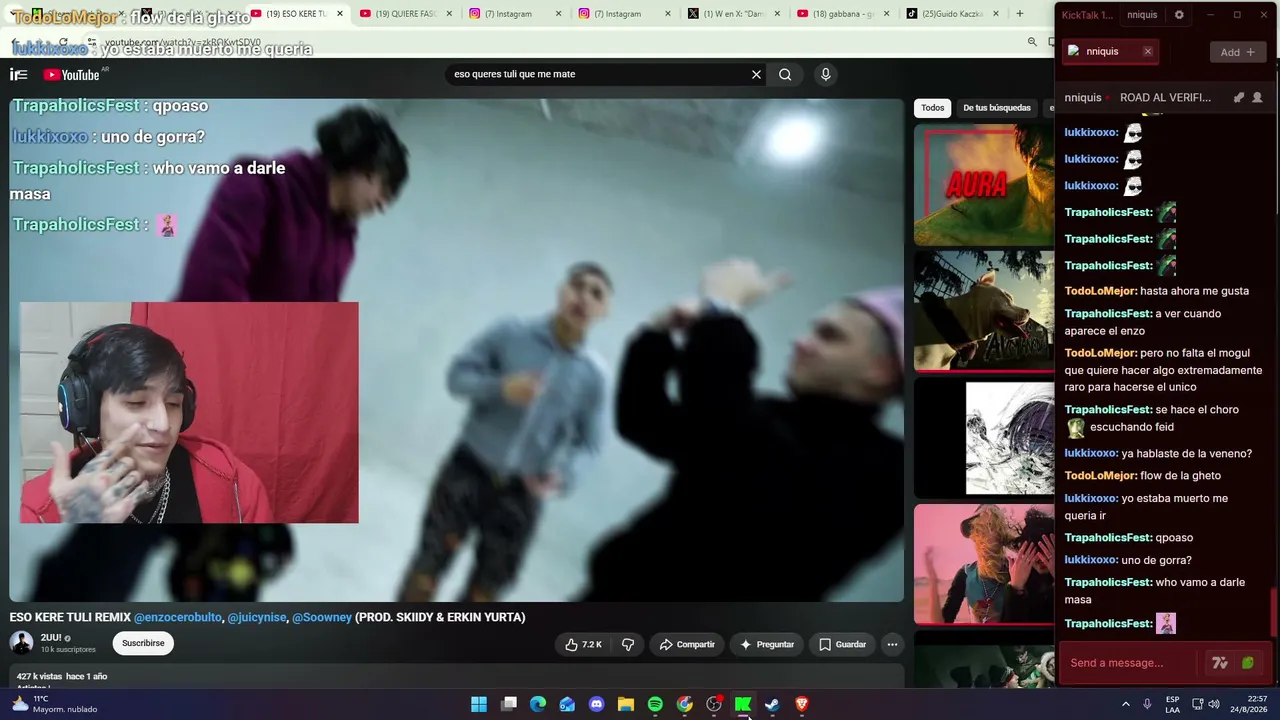Image resolution: width=1280 pixels, height=720 pixels.
Task: Dislike the video with thumbs-down button
Action: click(628, 645)
